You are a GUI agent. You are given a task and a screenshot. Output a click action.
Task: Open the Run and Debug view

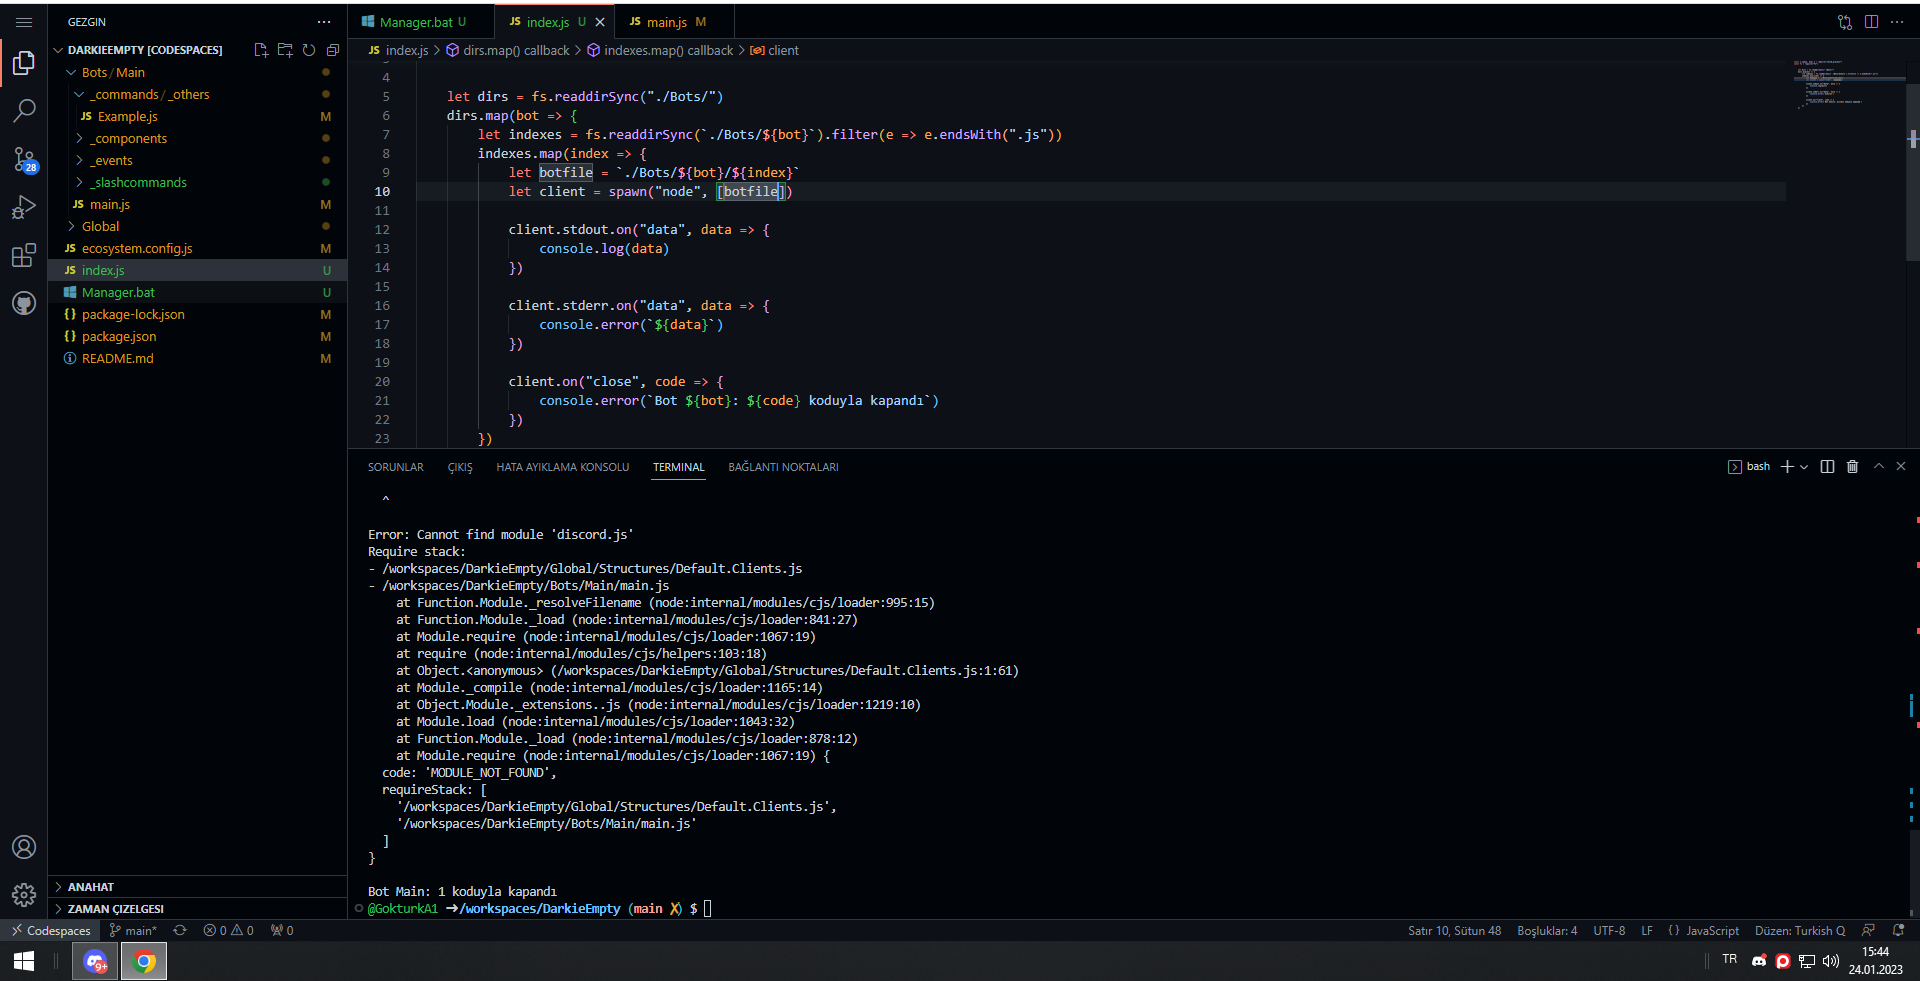[24, 207]
